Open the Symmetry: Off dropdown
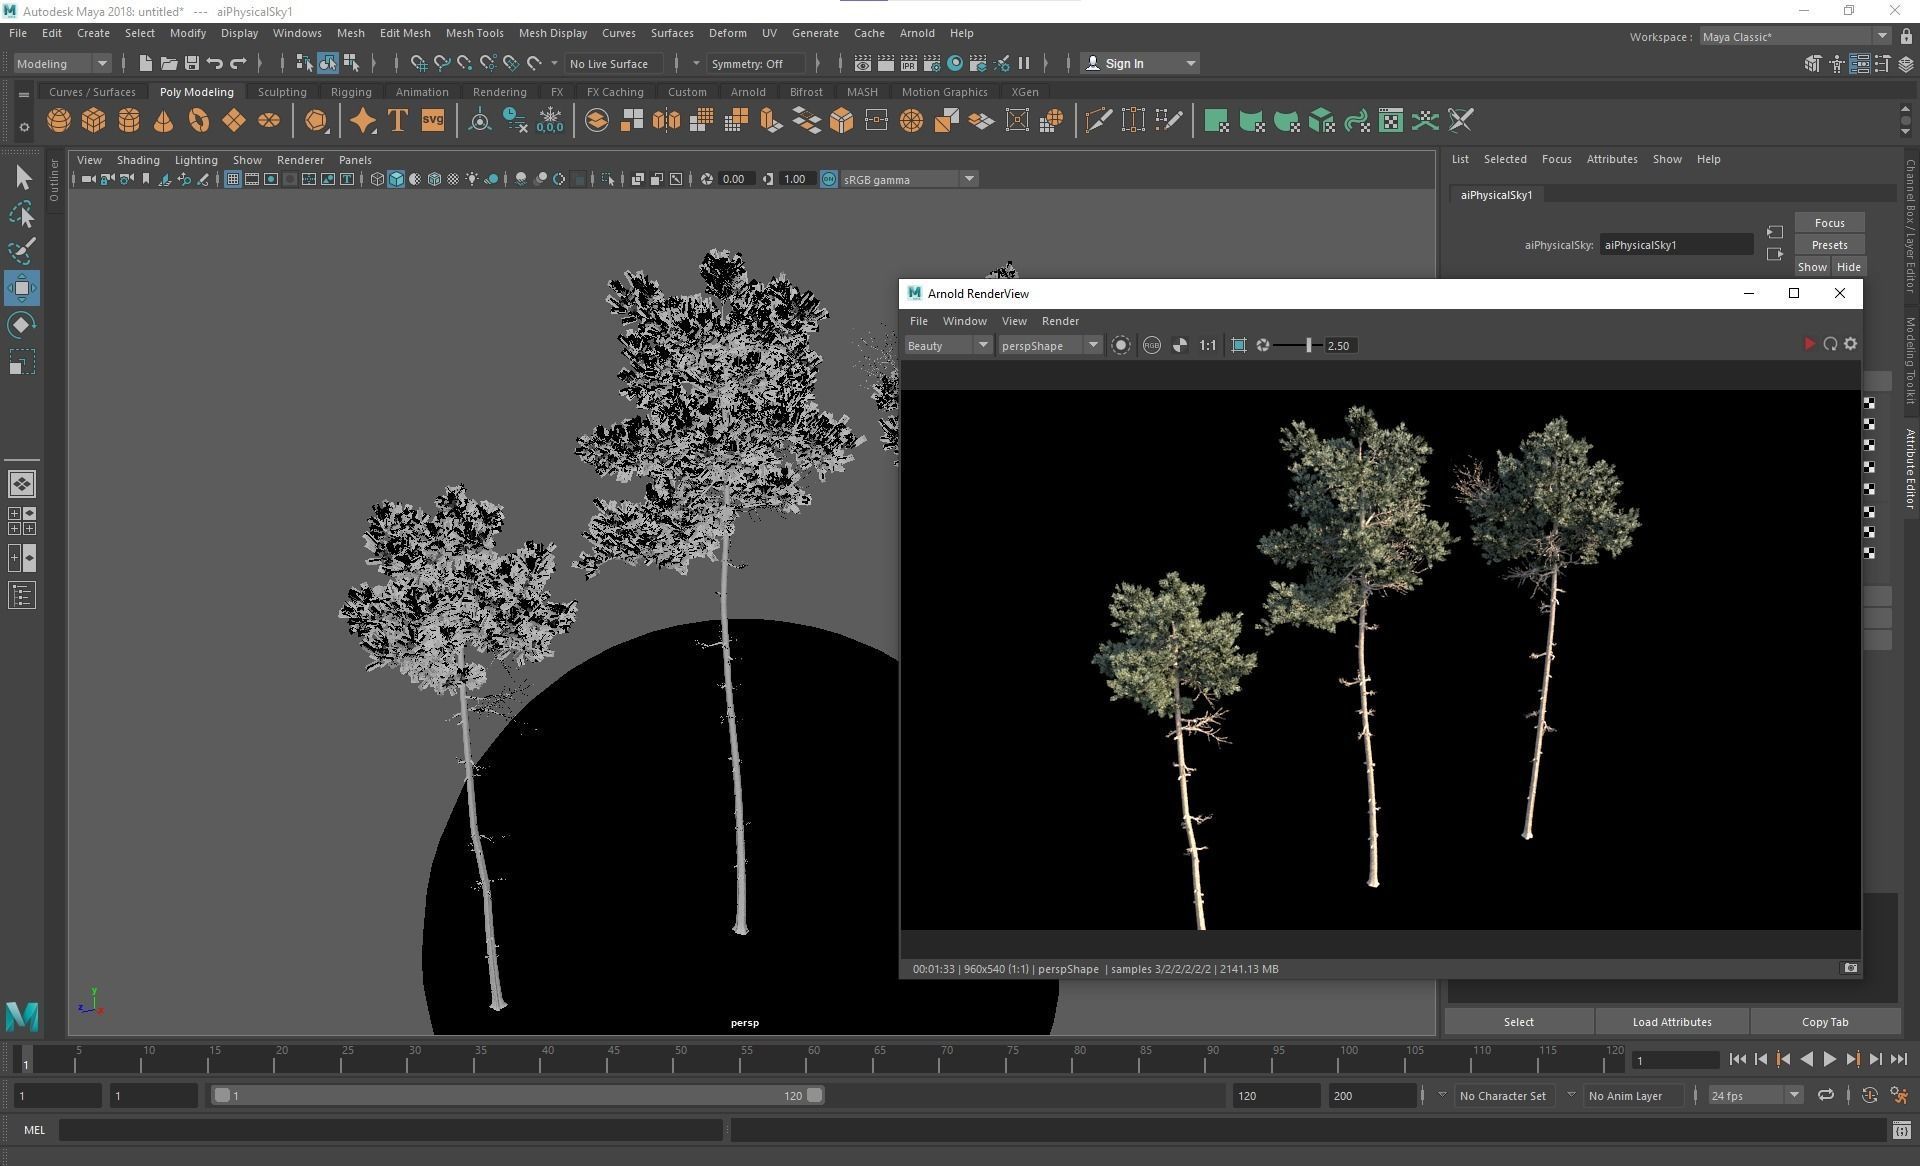Screen dimensions: 1920x1166 pos(755,63)
